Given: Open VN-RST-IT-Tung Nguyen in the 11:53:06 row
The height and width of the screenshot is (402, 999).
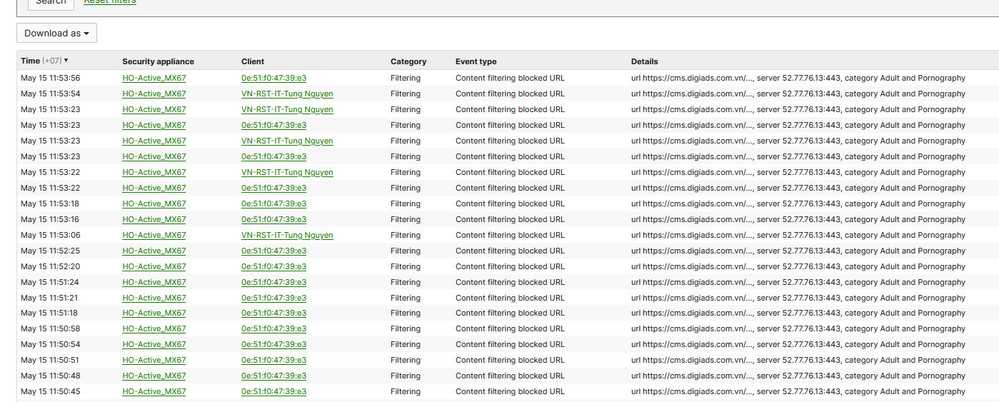Looking at the screenshot, I should coord(287,235).
